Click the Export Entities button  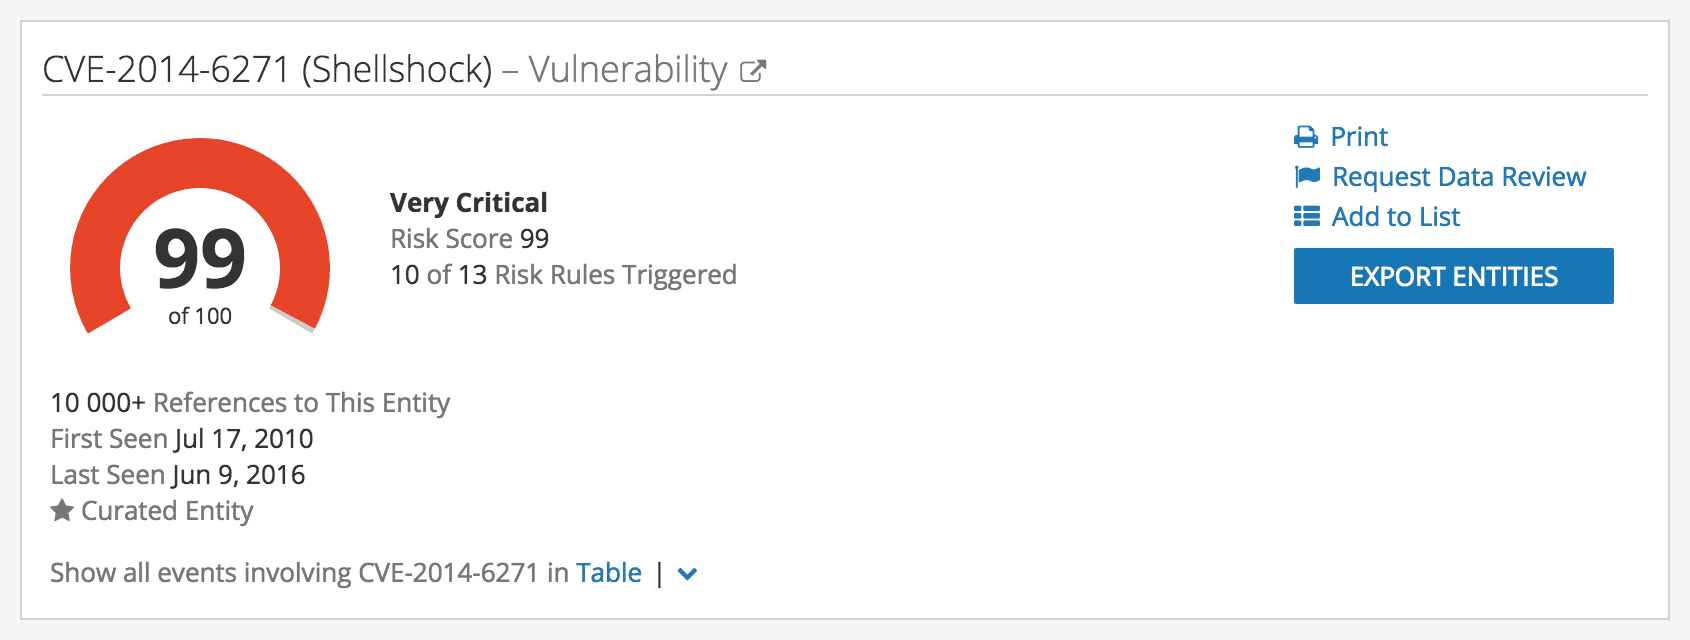click(x=1453, y=276)
